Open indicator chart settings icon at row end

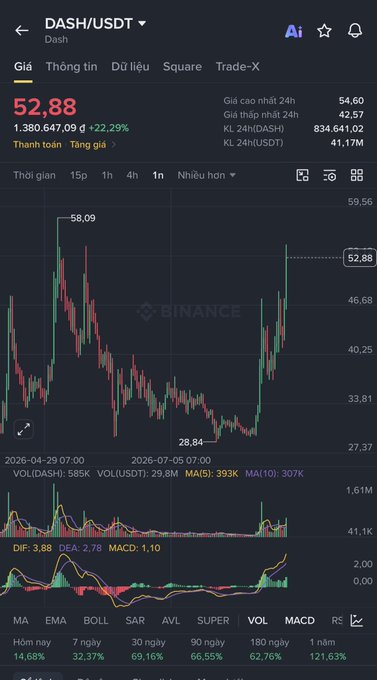coord(357,621)
